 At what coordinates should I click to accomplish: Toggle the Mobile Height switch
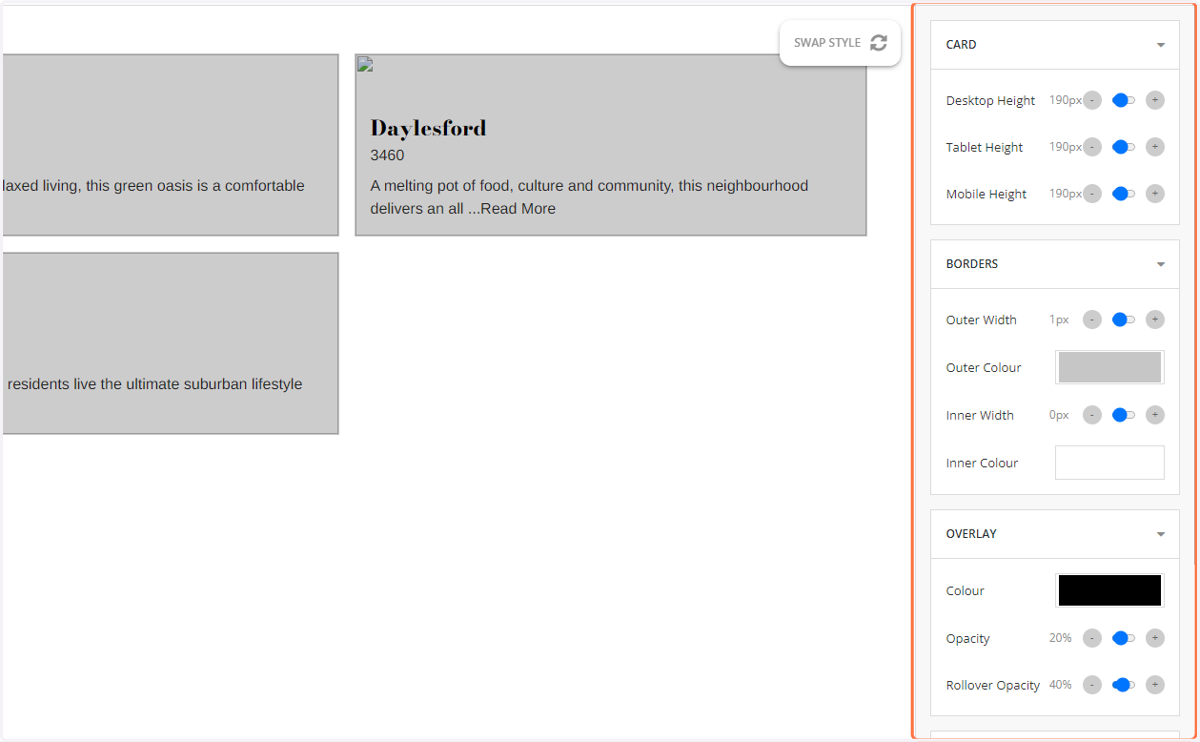[1124, 194]
